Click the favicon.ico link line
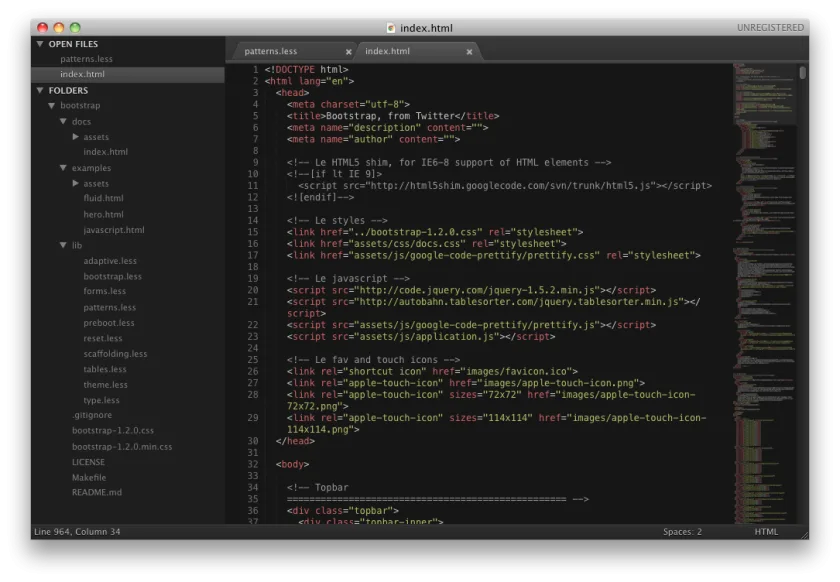 432,371
